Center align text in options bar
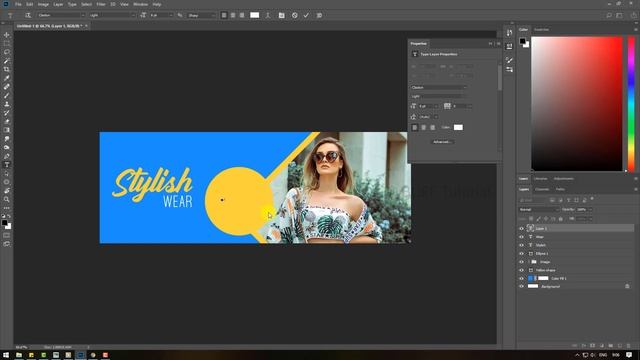640x360 pixels. pos(233,15)
